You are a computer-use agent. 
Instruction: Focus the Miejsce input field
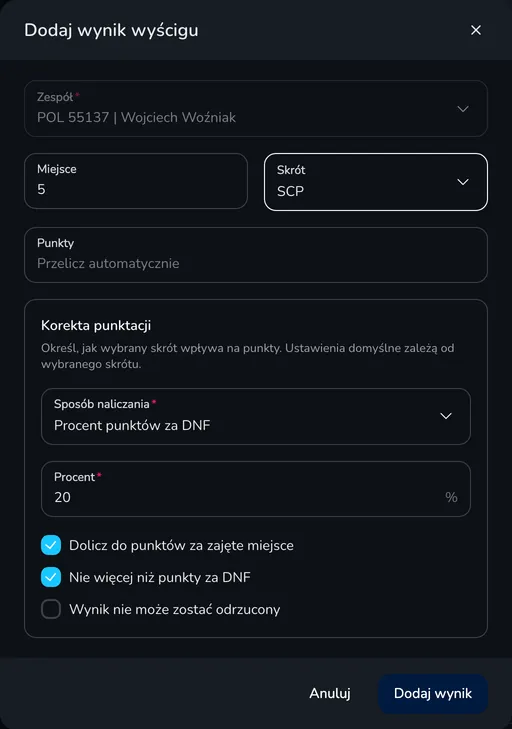point(136,181)
